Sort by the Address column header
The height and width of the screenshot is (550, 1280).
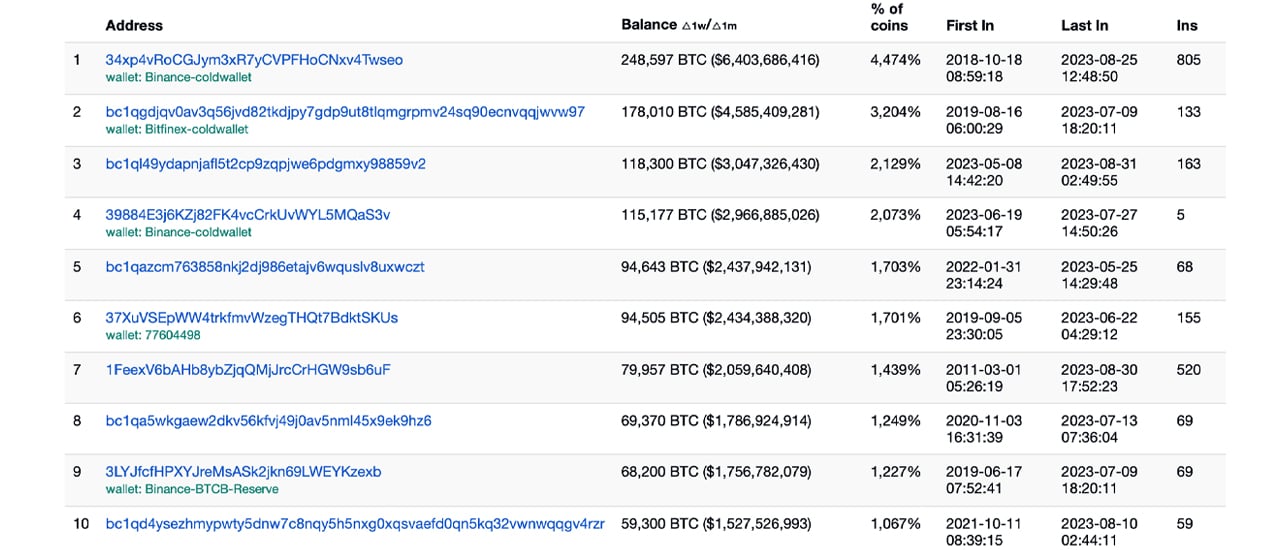(x=134, y=25)
